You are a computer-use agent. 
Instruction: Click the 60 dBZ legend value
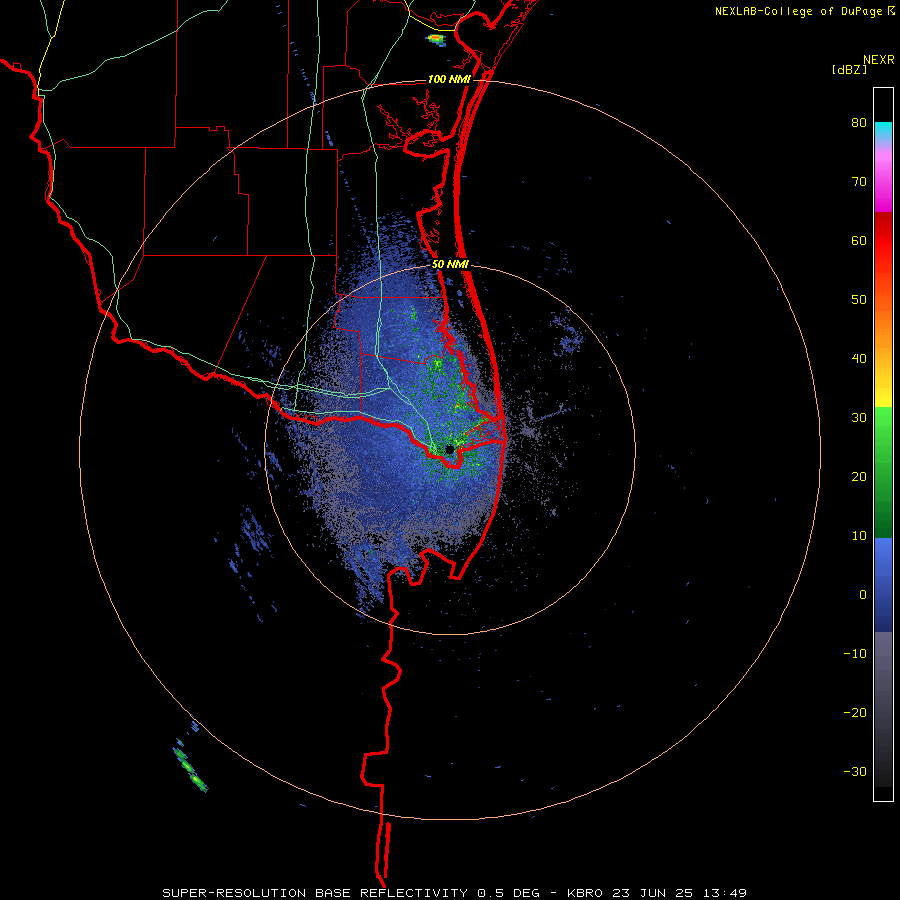click(859, 240)
